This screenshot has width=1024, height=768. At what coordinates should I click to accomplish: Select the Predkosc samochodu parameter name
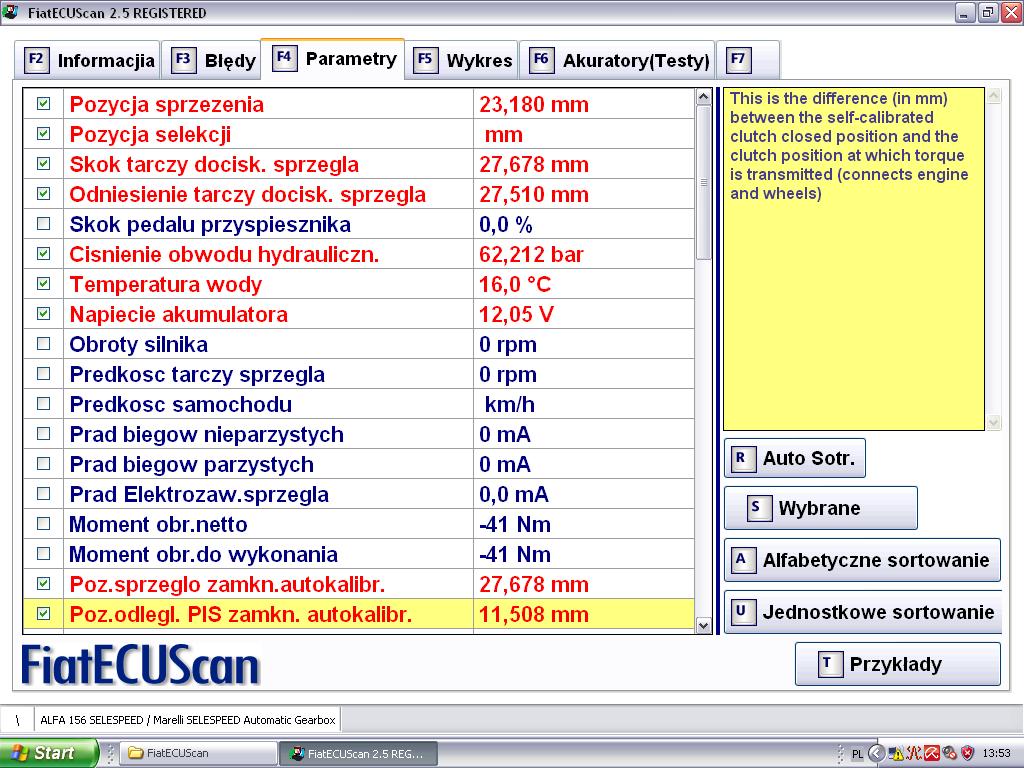coord(180,404)
